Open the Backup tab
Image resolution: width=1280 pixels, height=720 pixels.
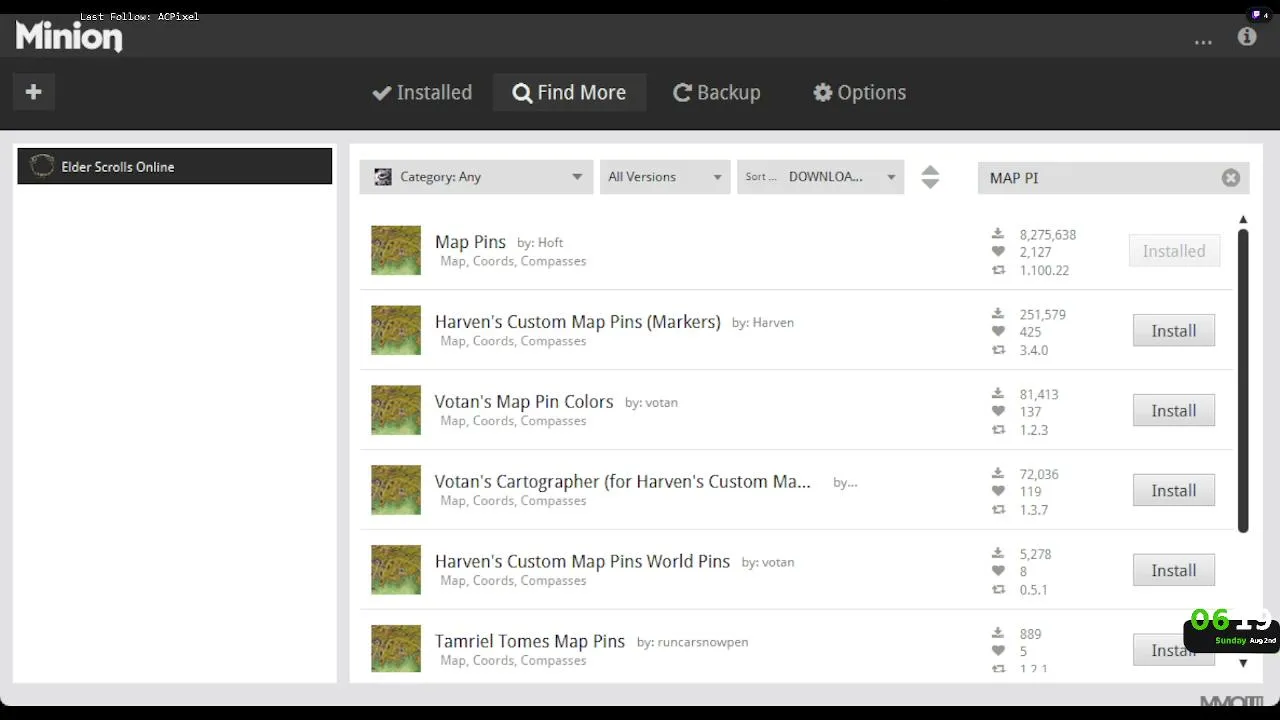point(717,92)
